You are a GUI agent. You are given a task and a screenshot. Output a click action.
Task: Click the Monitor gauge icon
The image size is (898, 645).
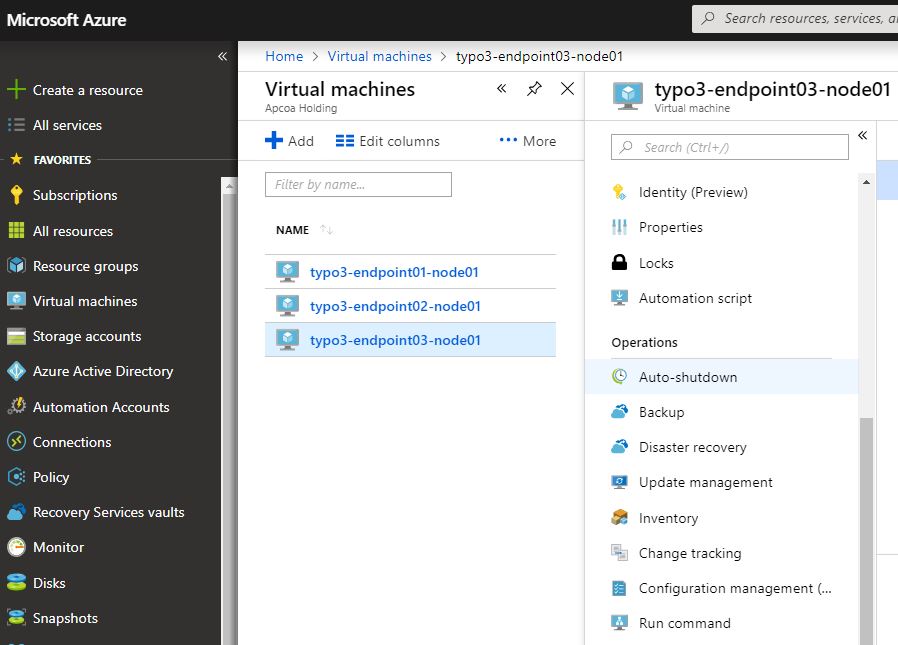(16, 547)
